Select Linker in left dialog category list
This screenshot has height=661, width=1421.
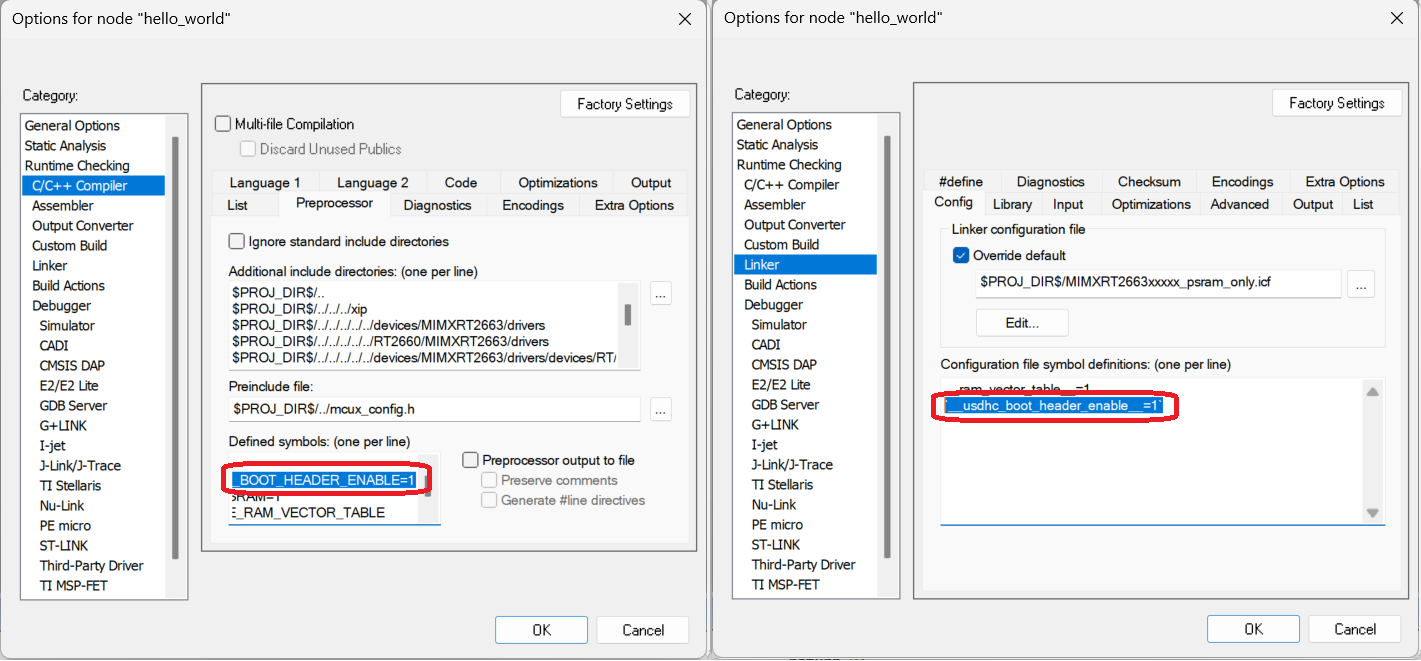[49, 265]
